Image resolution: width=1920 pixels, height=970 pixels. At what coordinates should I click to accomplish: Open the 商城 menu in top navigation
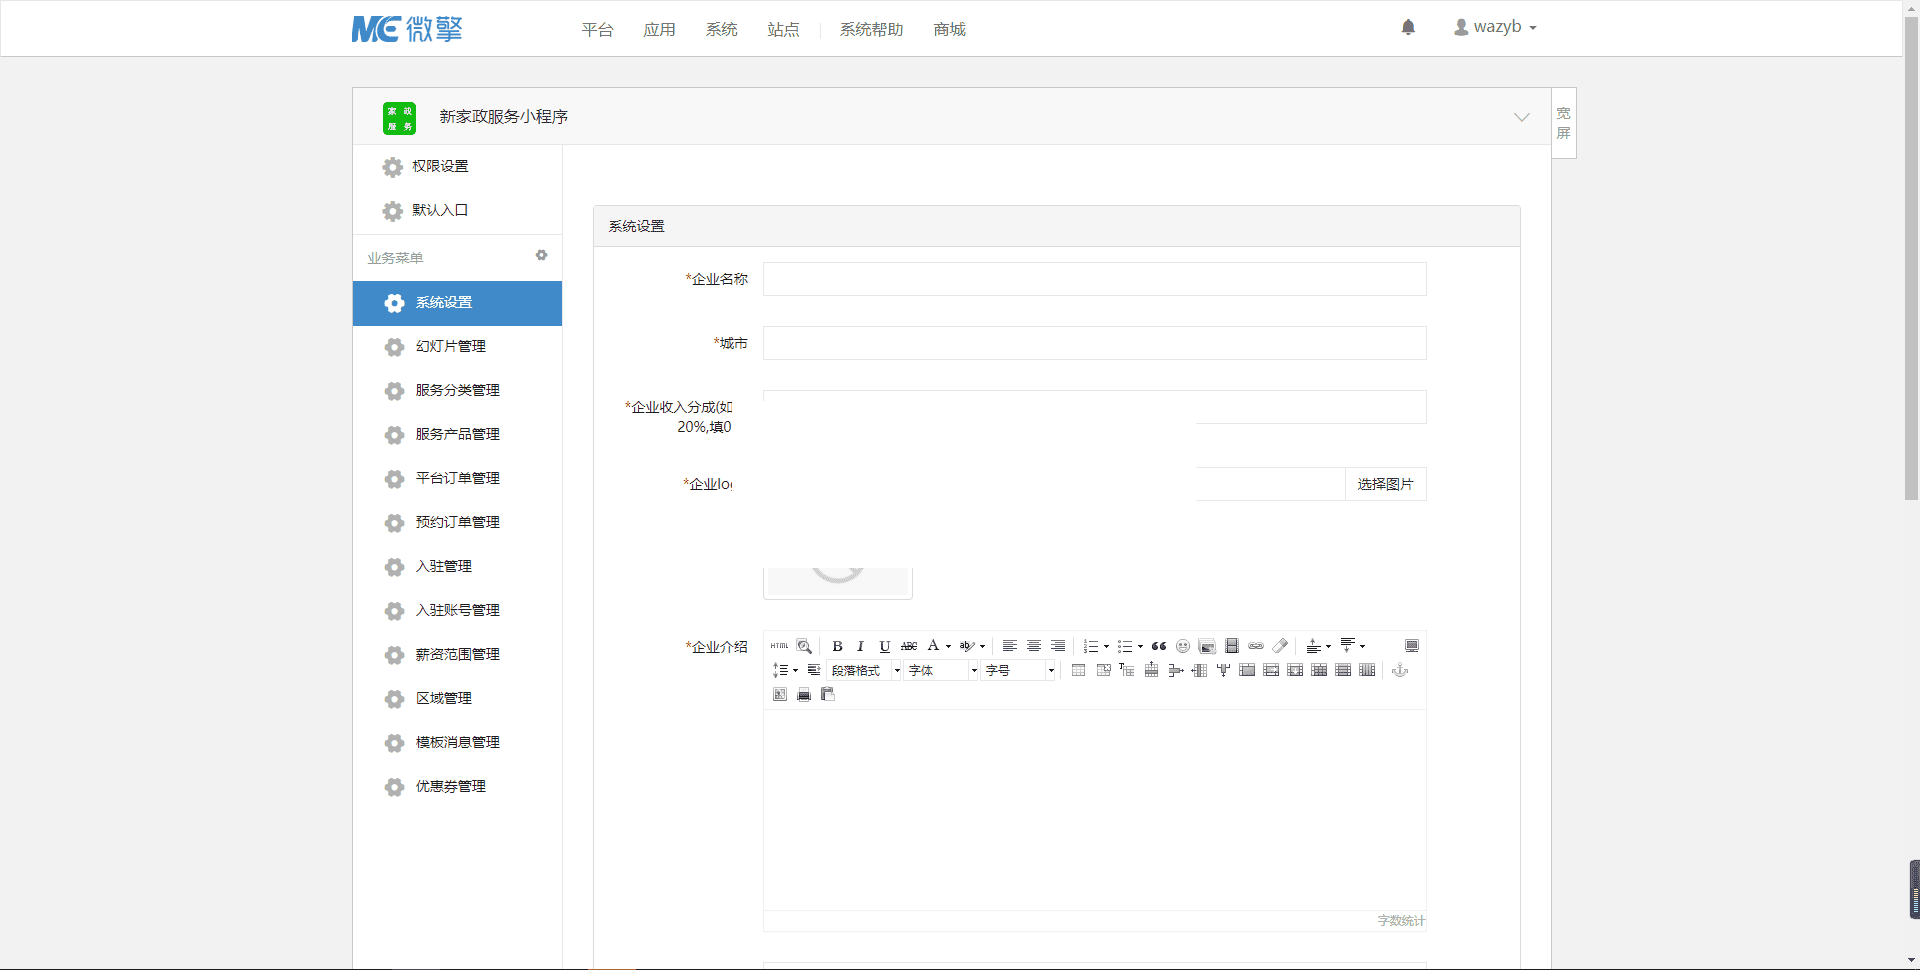point(948,29)
